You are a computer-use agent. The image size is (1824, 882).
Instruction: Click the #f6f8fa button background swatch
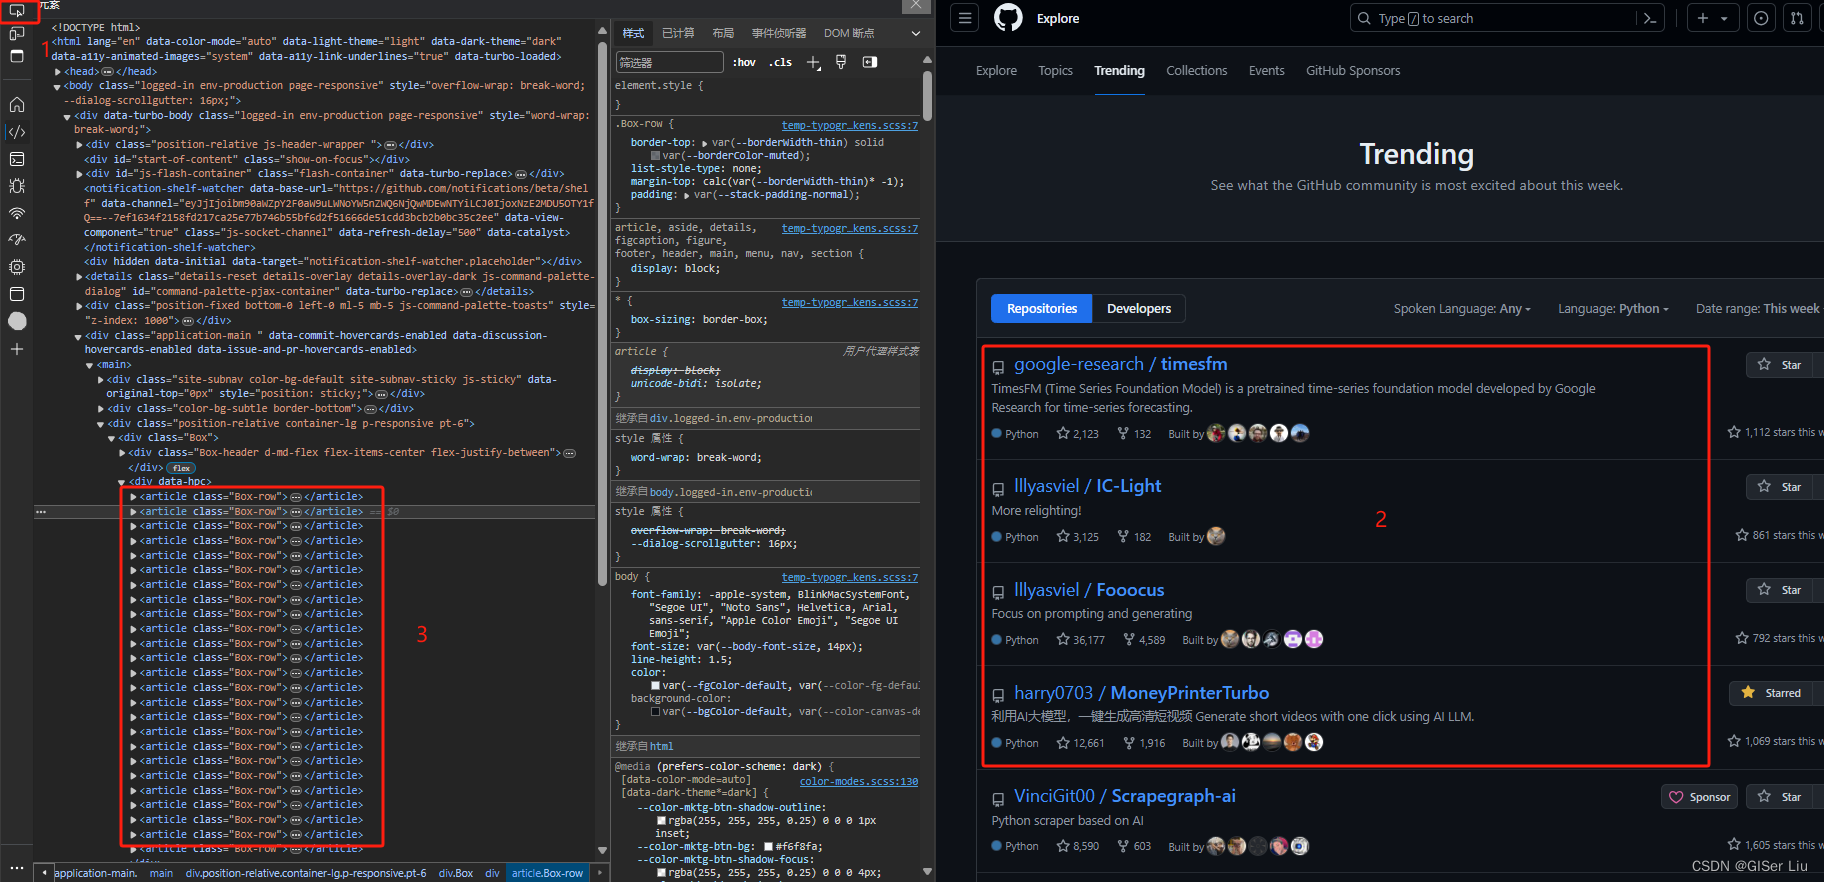[768, 847]
